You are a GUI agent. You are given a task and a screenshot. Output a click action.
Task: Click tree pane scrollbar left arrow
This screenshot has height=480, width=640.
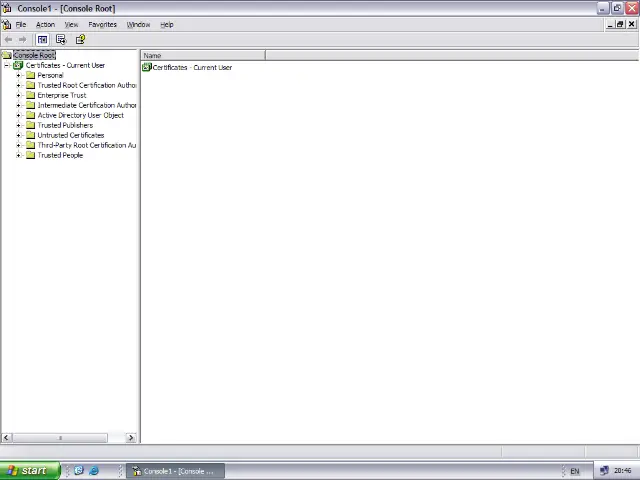(x=6, y=438)
